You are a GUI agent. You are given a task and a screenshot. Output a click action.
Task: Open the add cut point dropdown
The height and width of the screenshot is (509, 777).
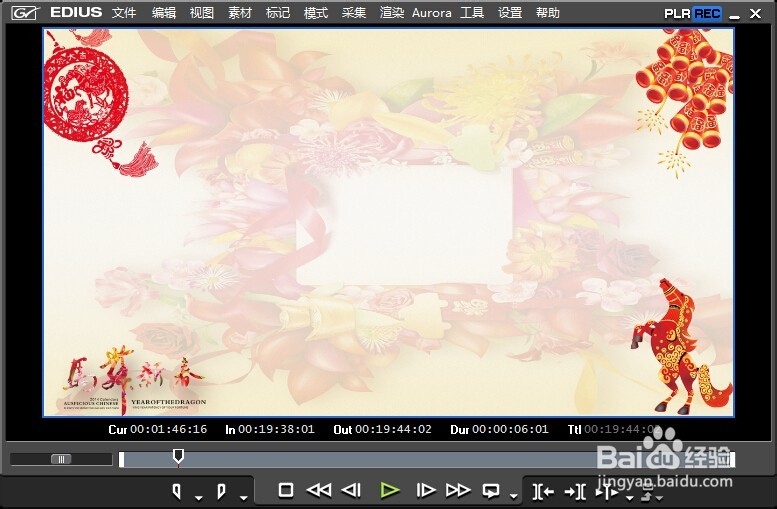(x=629, y=497)
